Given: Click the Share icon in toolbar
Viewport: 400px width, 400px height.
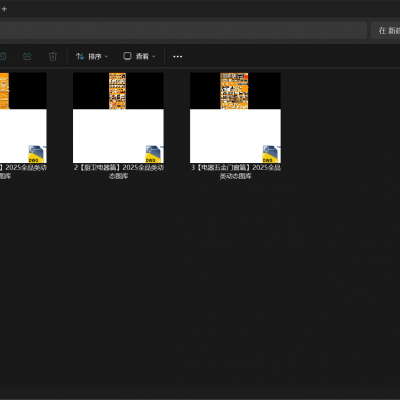Looking at the screenshot, I should 27,56.
